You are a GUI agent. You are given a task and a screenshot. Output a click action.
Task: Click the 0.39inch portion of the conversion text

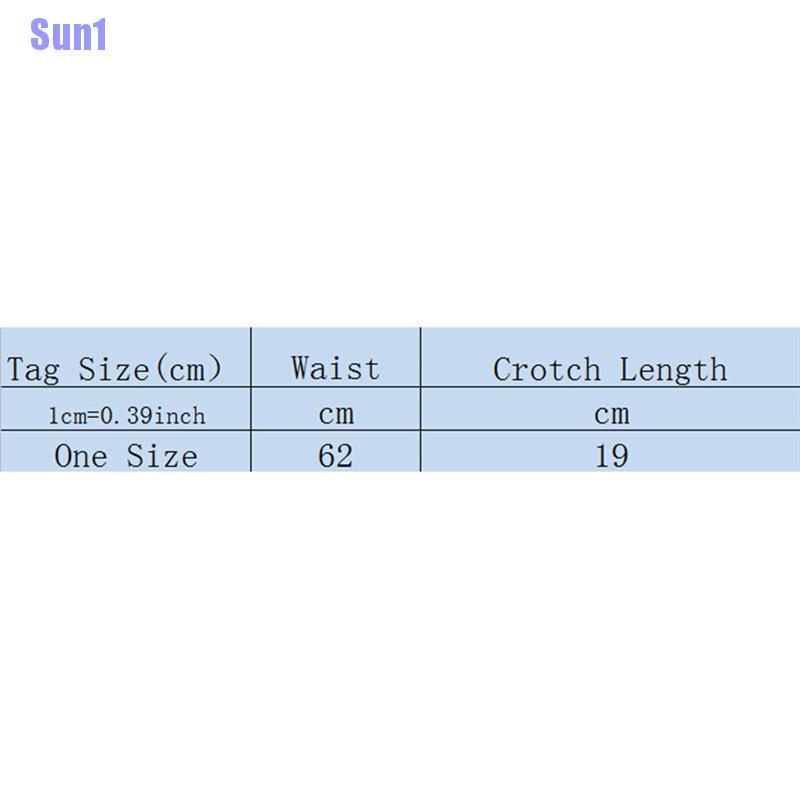pos(153,415)
